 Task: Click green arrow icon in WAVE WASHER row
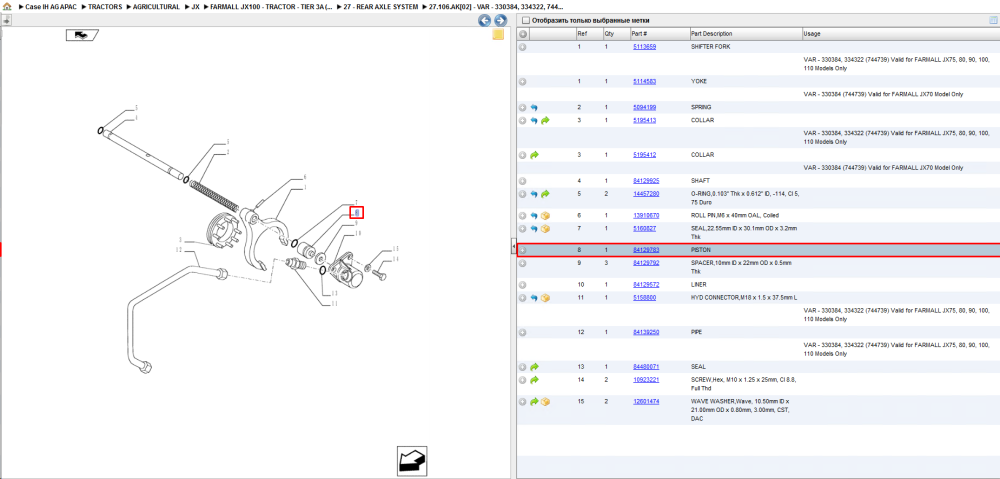[x=534, y=402]
